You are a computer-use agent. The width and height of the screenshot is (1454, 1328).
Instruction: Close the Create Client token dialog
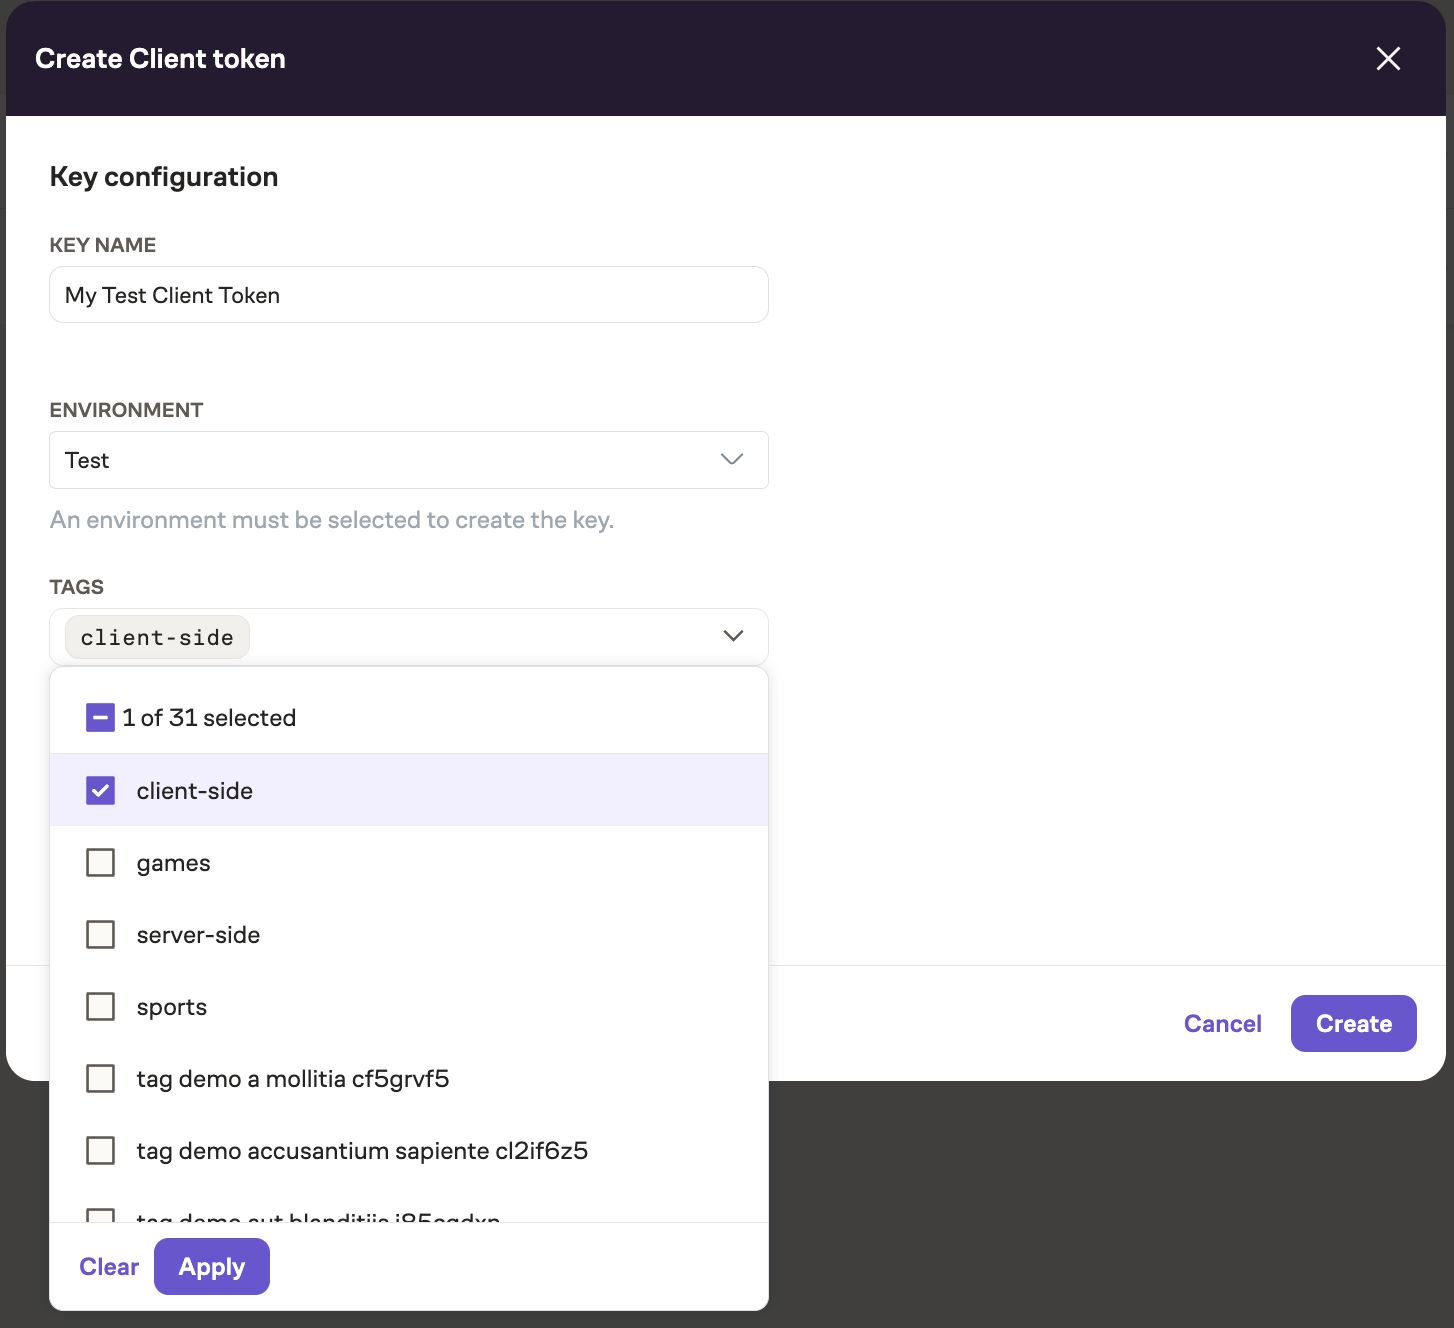1388,58
